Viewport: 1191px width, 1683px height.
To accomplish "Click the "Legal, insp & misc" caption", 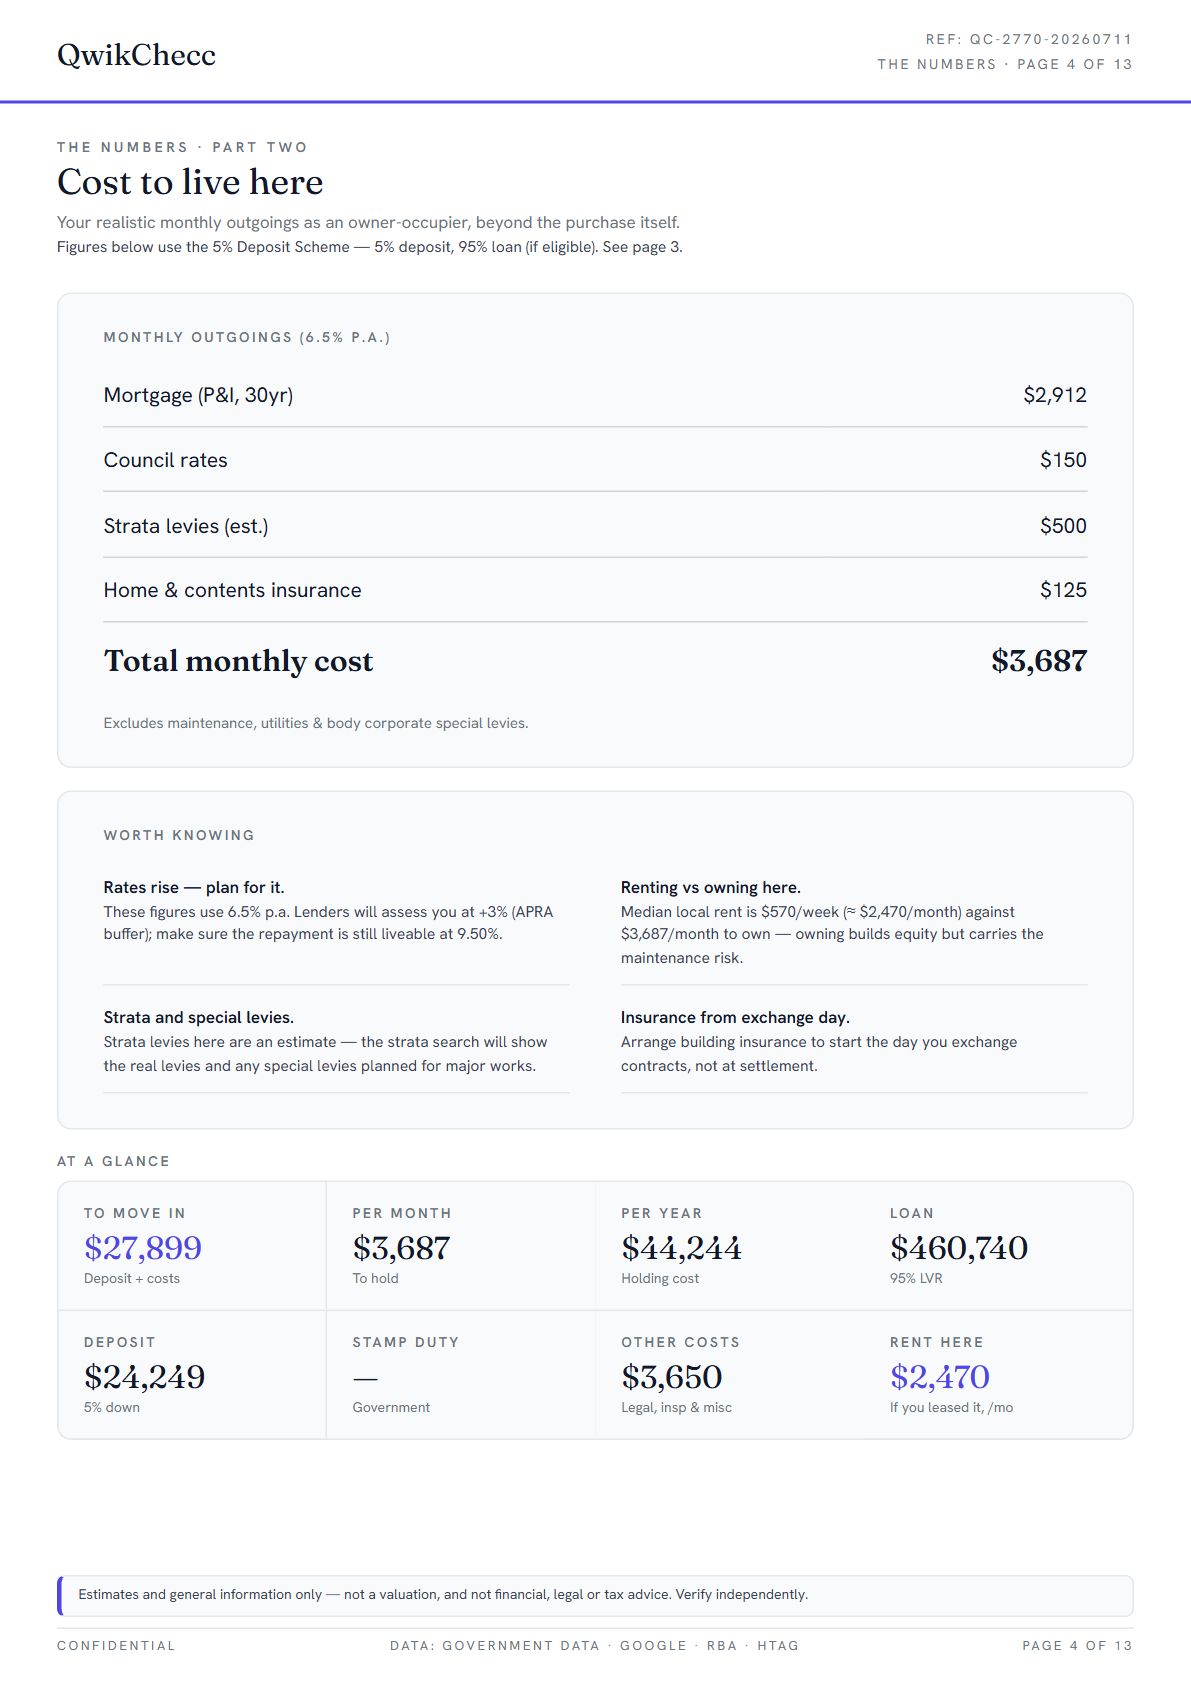I will [676, 1408].
